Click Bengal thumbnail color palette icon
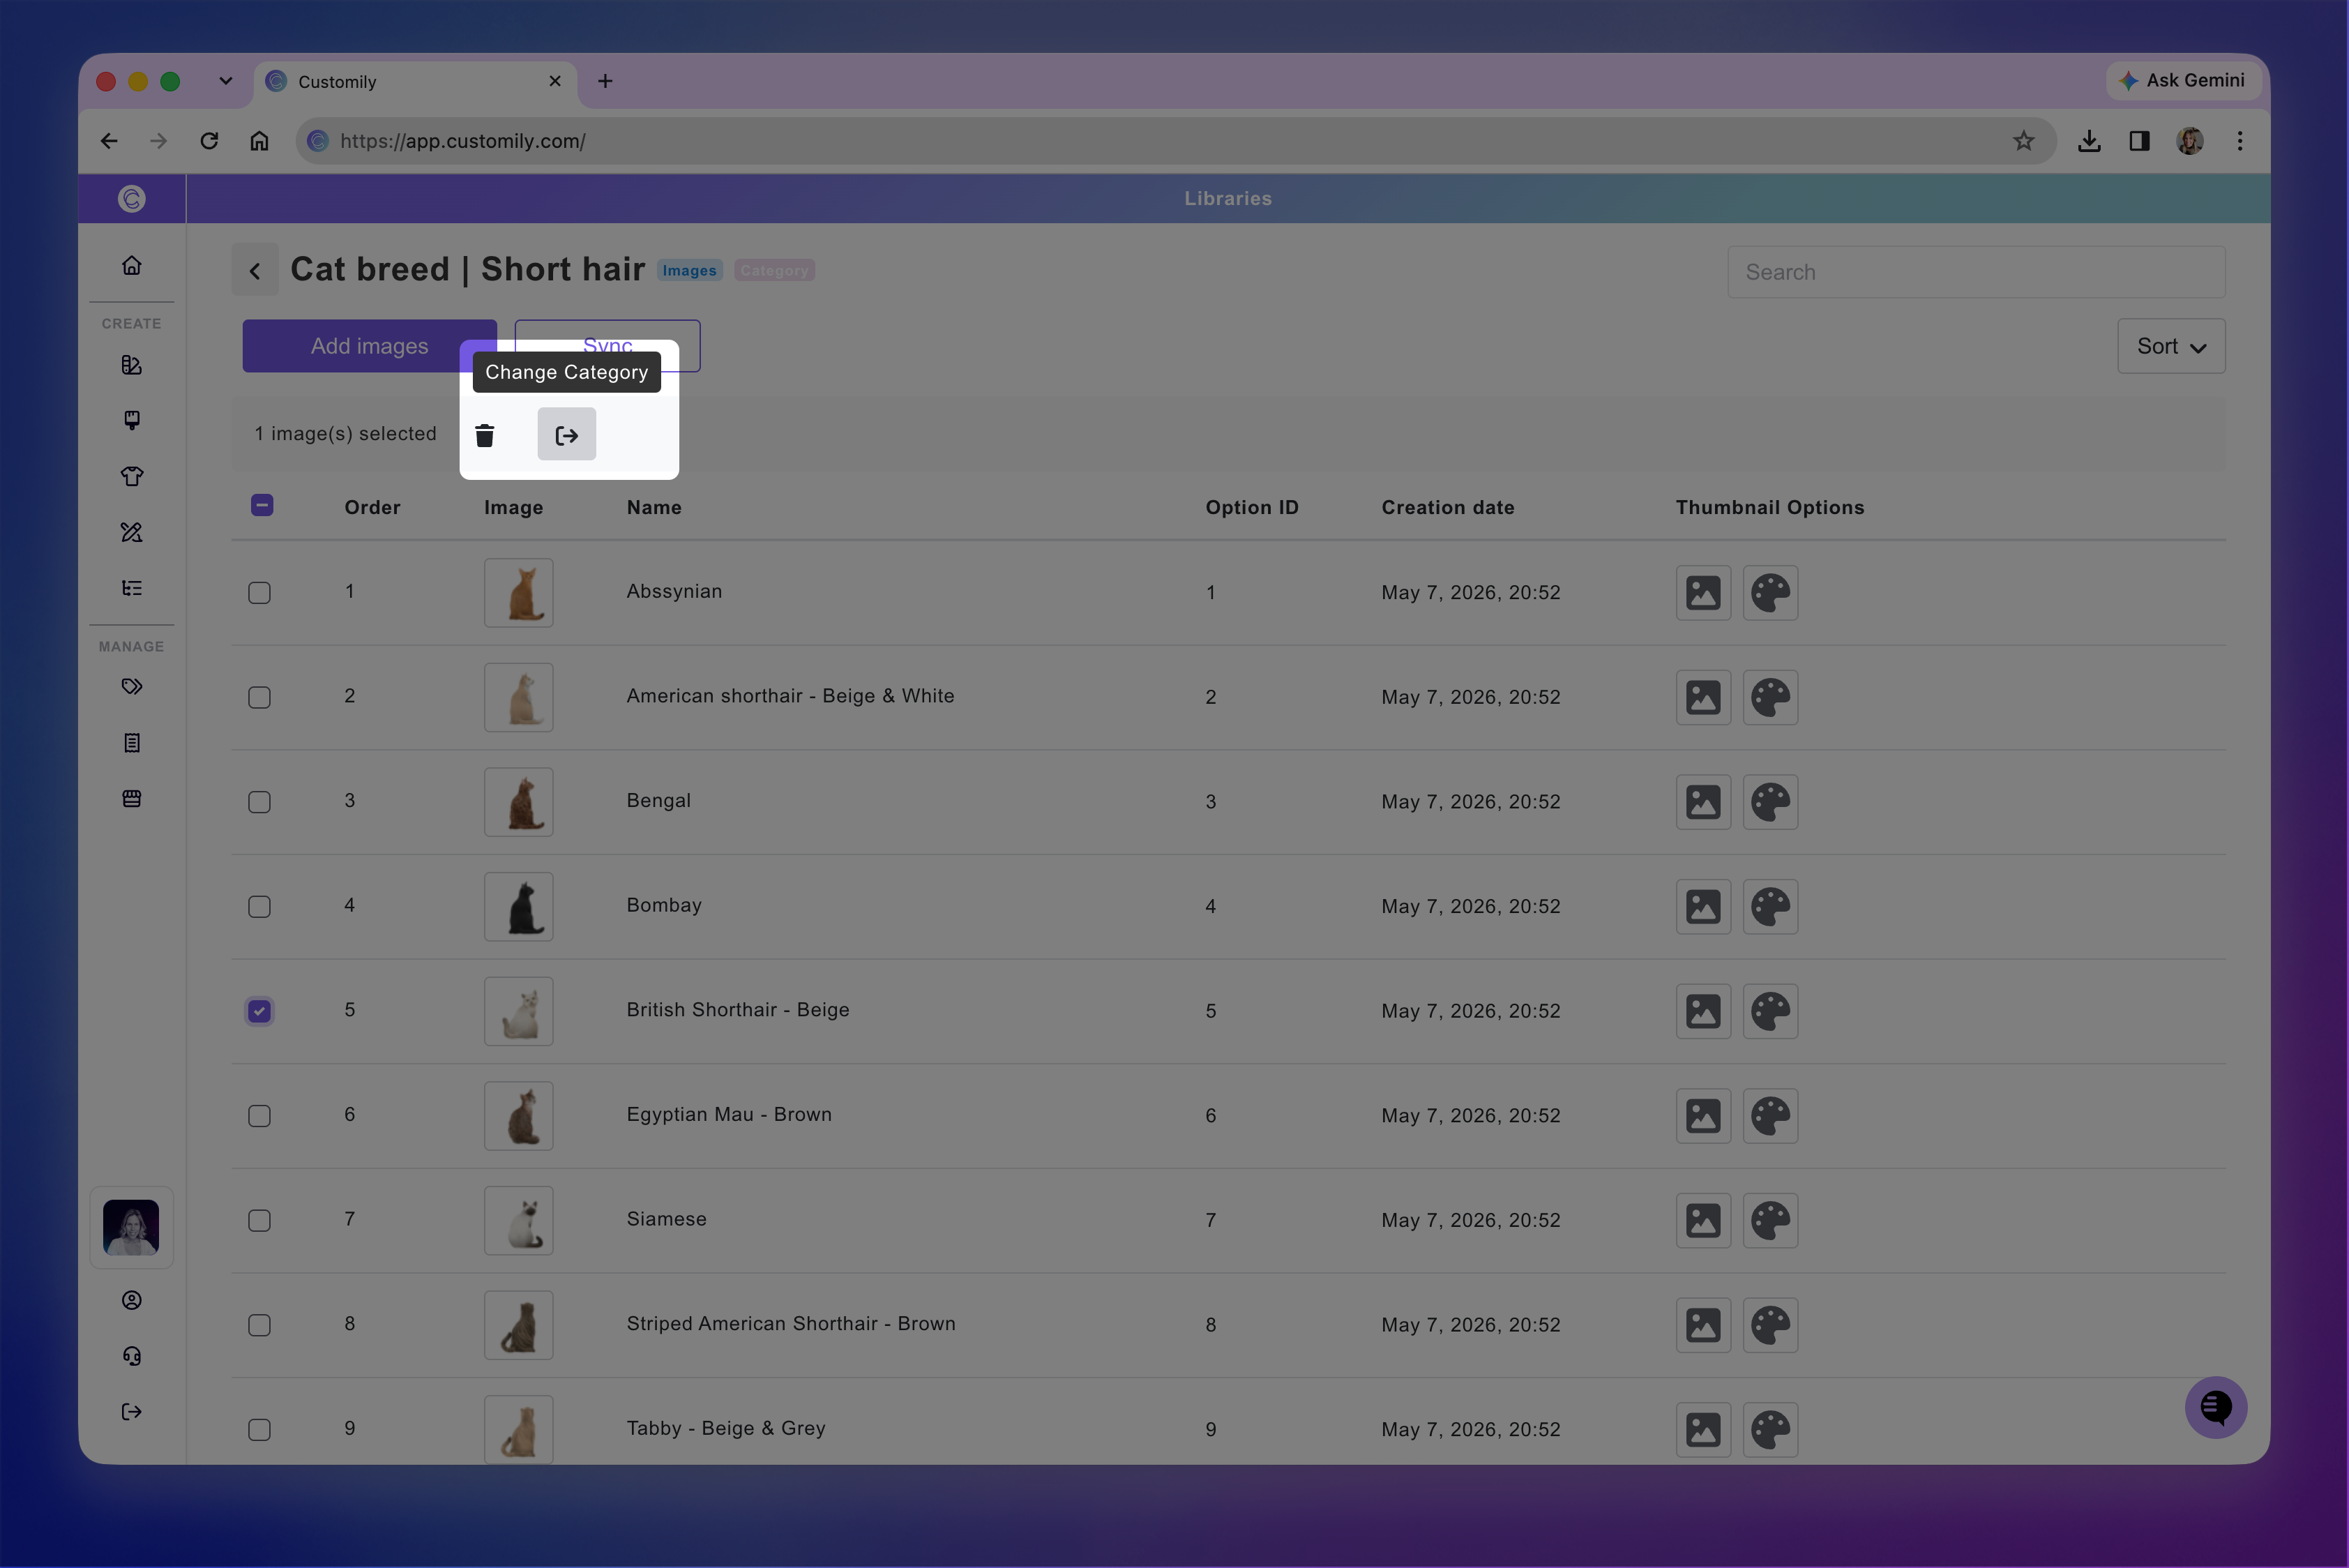This screenshot has width=2349, height=1568. point(1770,802)
